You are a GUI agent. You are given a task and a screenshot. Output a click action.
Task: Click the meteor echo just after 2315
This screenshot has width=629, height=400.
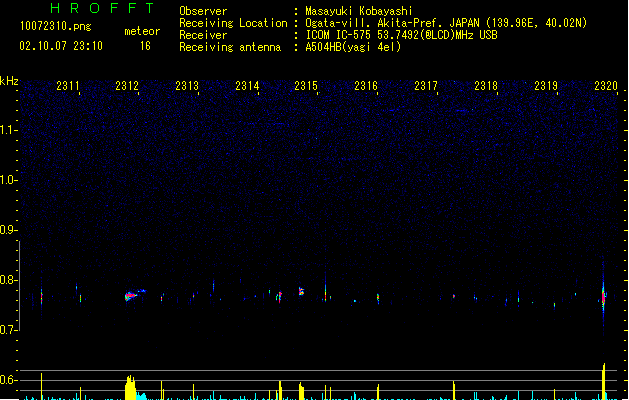[325, 292]
